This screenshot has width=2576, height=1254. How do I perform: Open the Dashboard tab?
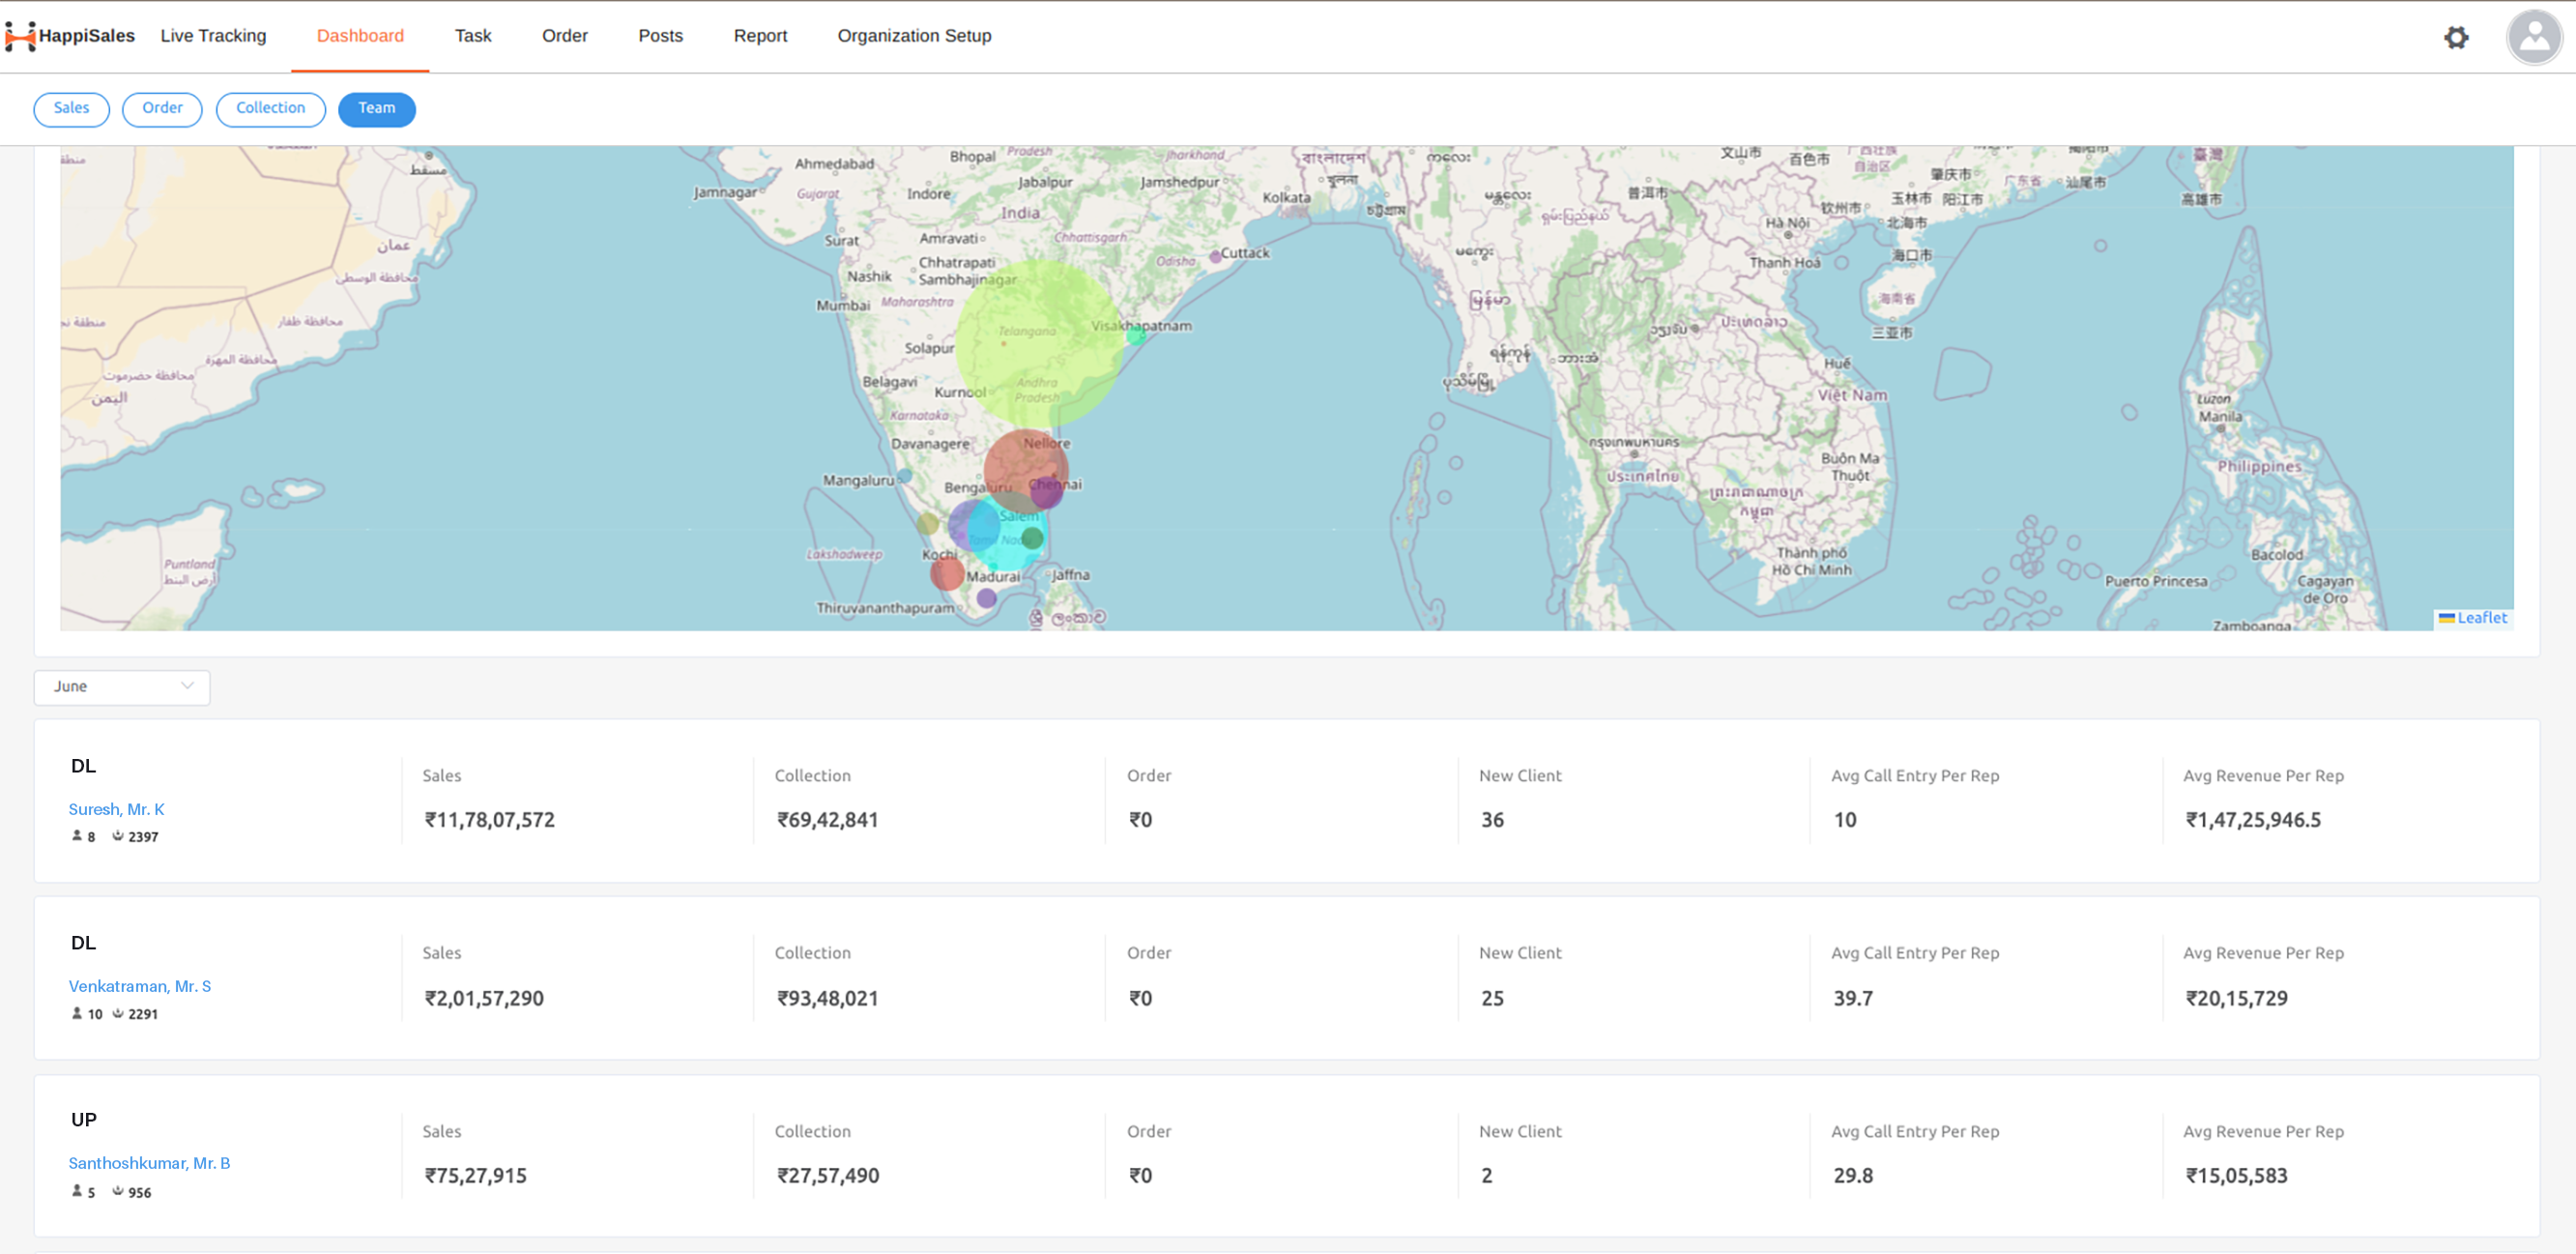click(360, 36)
